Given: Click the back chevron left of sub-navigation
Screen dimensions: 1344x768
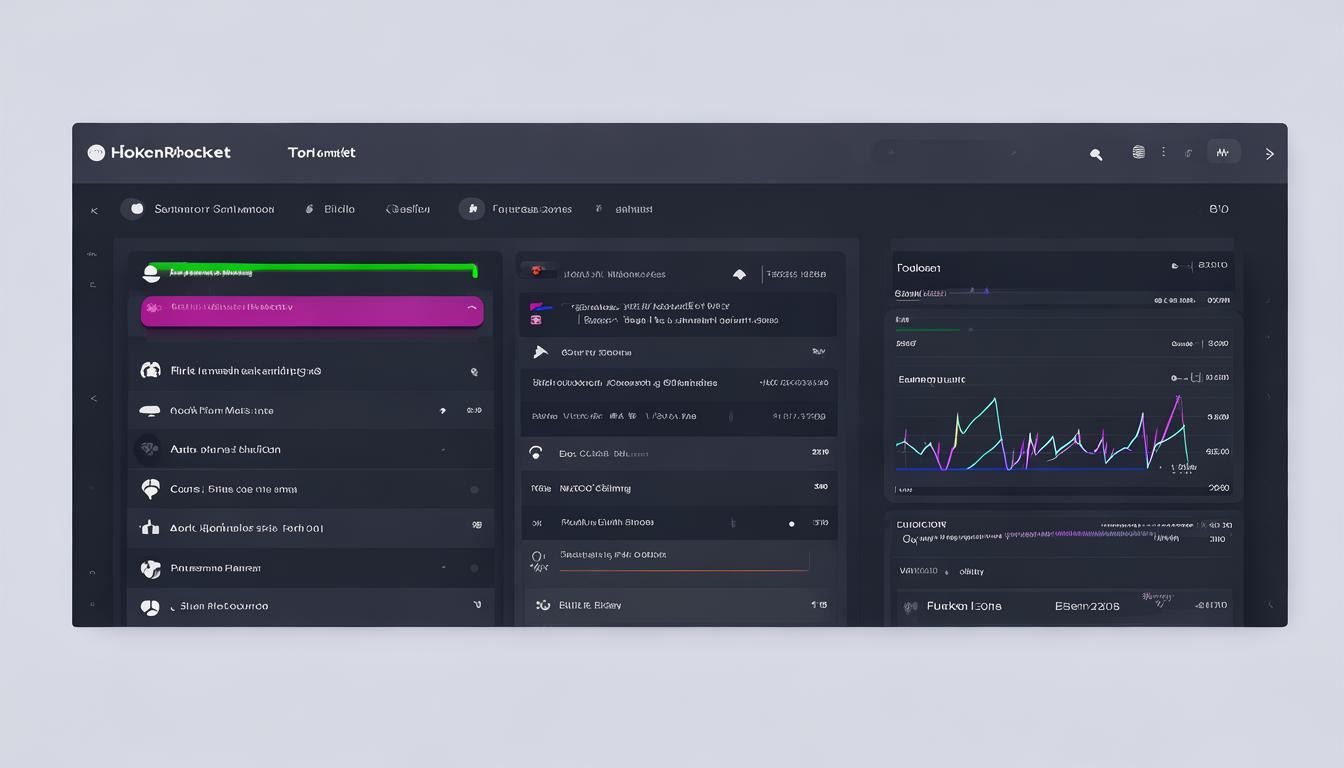Looking at the screenshot, I should [x=94, y=211].
